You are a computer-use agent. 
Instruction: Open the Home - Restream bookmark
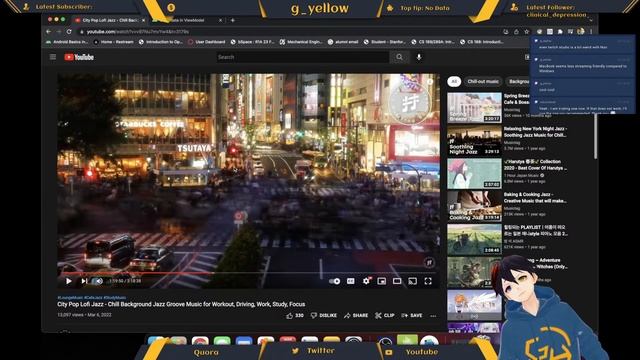[x=113, y=42]
